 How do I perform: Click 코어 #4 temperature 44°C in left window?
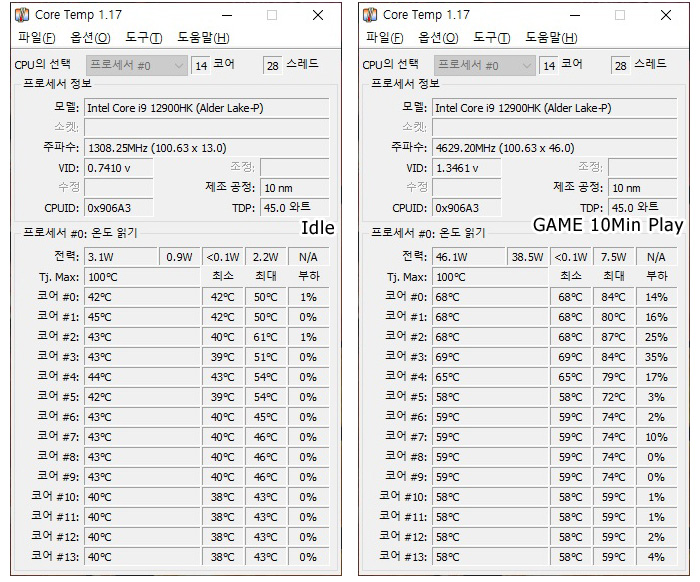point(142,377)
